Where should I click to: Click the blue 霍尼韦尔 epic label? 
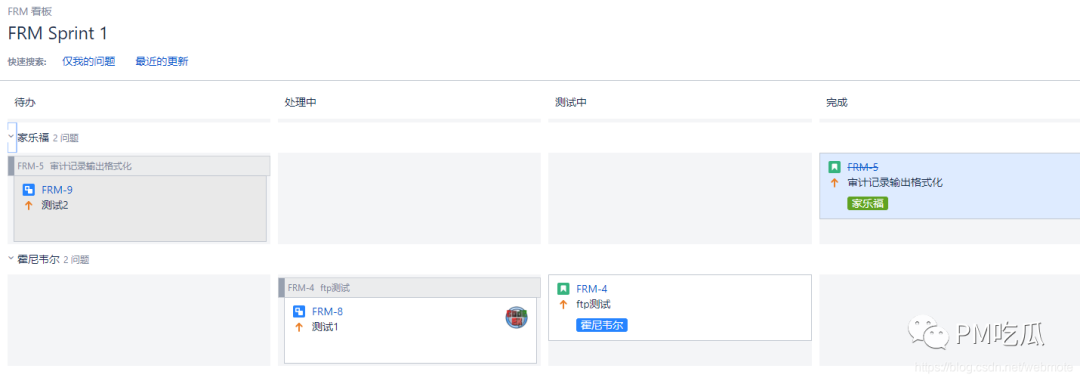click(602, 325)
